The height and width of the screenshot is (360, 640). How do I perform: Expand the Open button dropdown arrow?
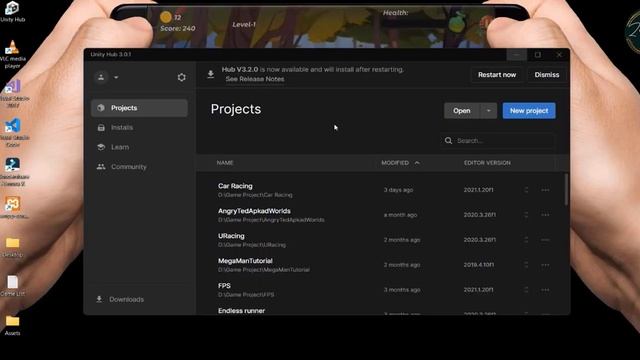(x=489, y=111)
